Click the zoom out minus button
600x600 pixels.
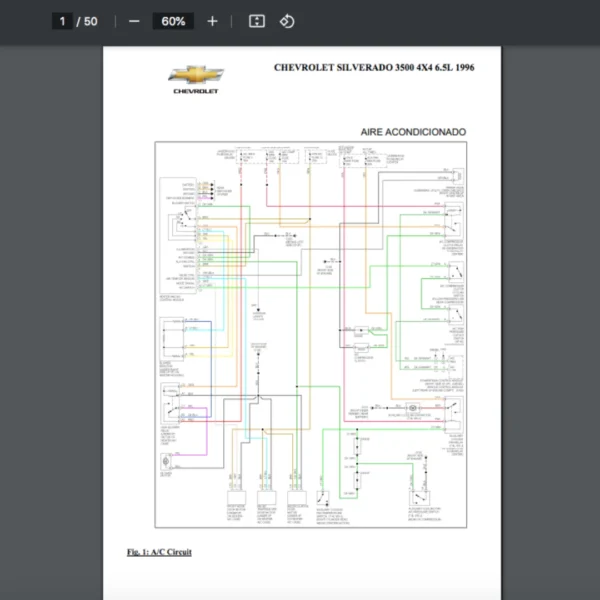tap(134, 21)
